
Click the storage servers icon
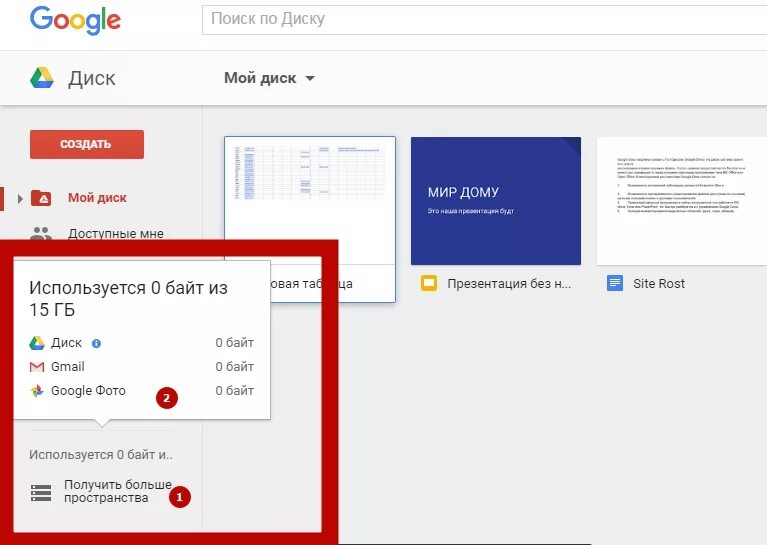(41, 493)
